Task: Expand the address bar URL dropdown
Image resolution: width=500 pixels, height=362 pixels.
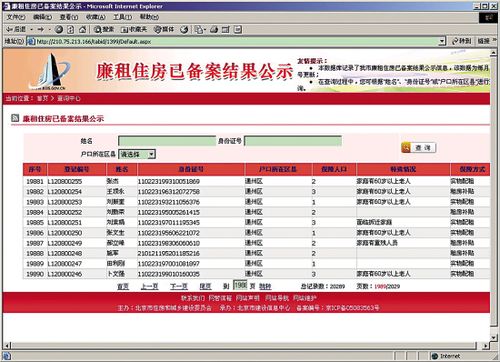Action: click(442, 41)
